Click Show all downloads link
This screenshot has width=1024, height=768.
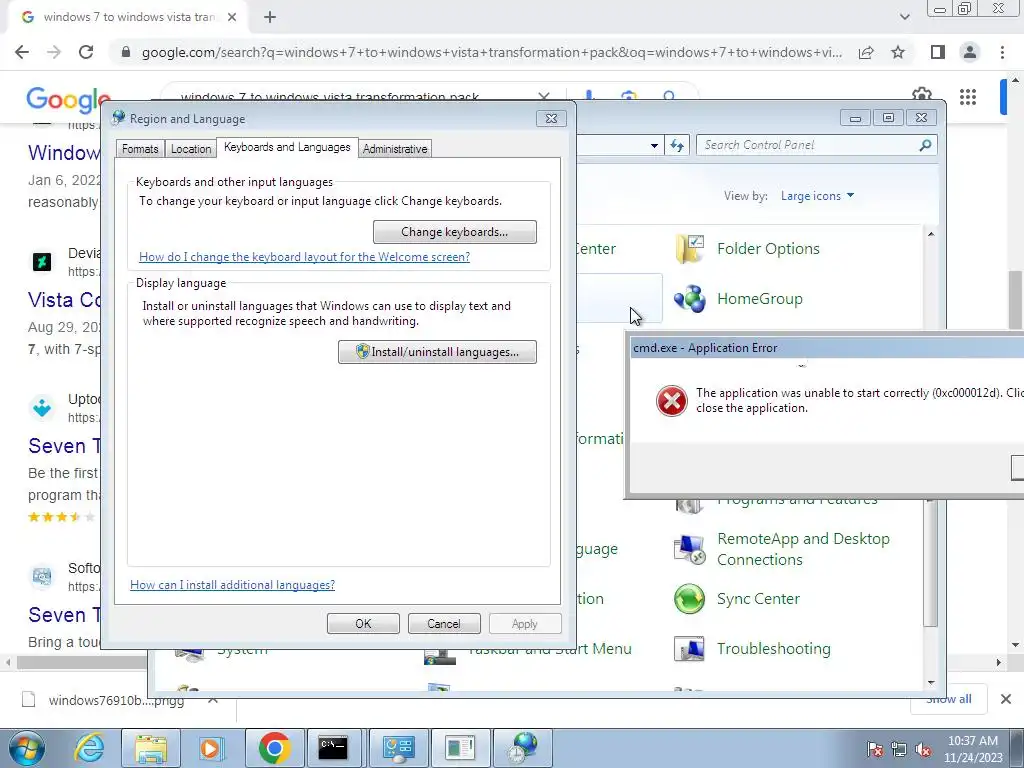click(x=949, y=699)
